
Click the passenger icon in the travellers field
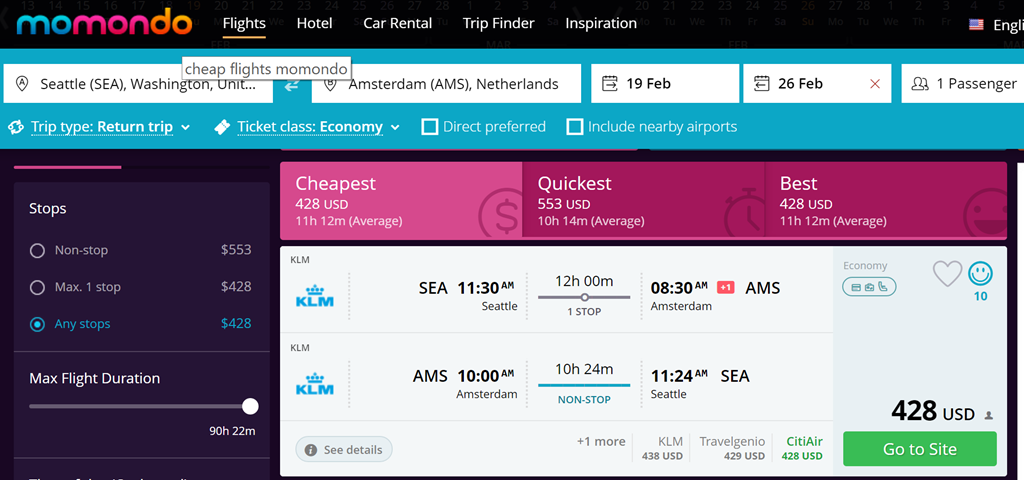[x=920, y=84]
